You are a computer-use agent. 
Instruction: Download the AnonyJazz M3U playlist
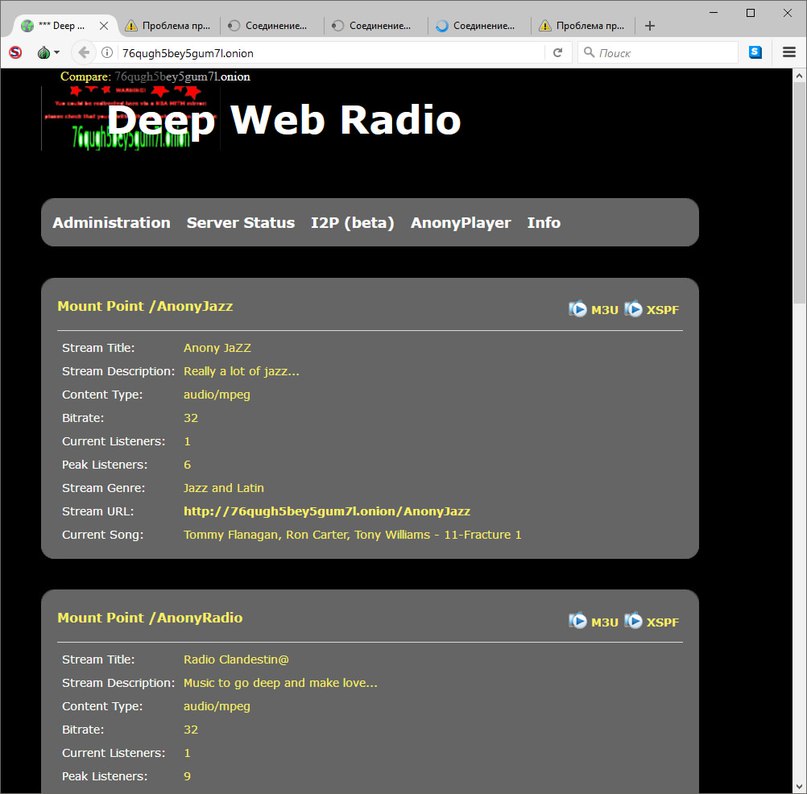click(594, 310)
